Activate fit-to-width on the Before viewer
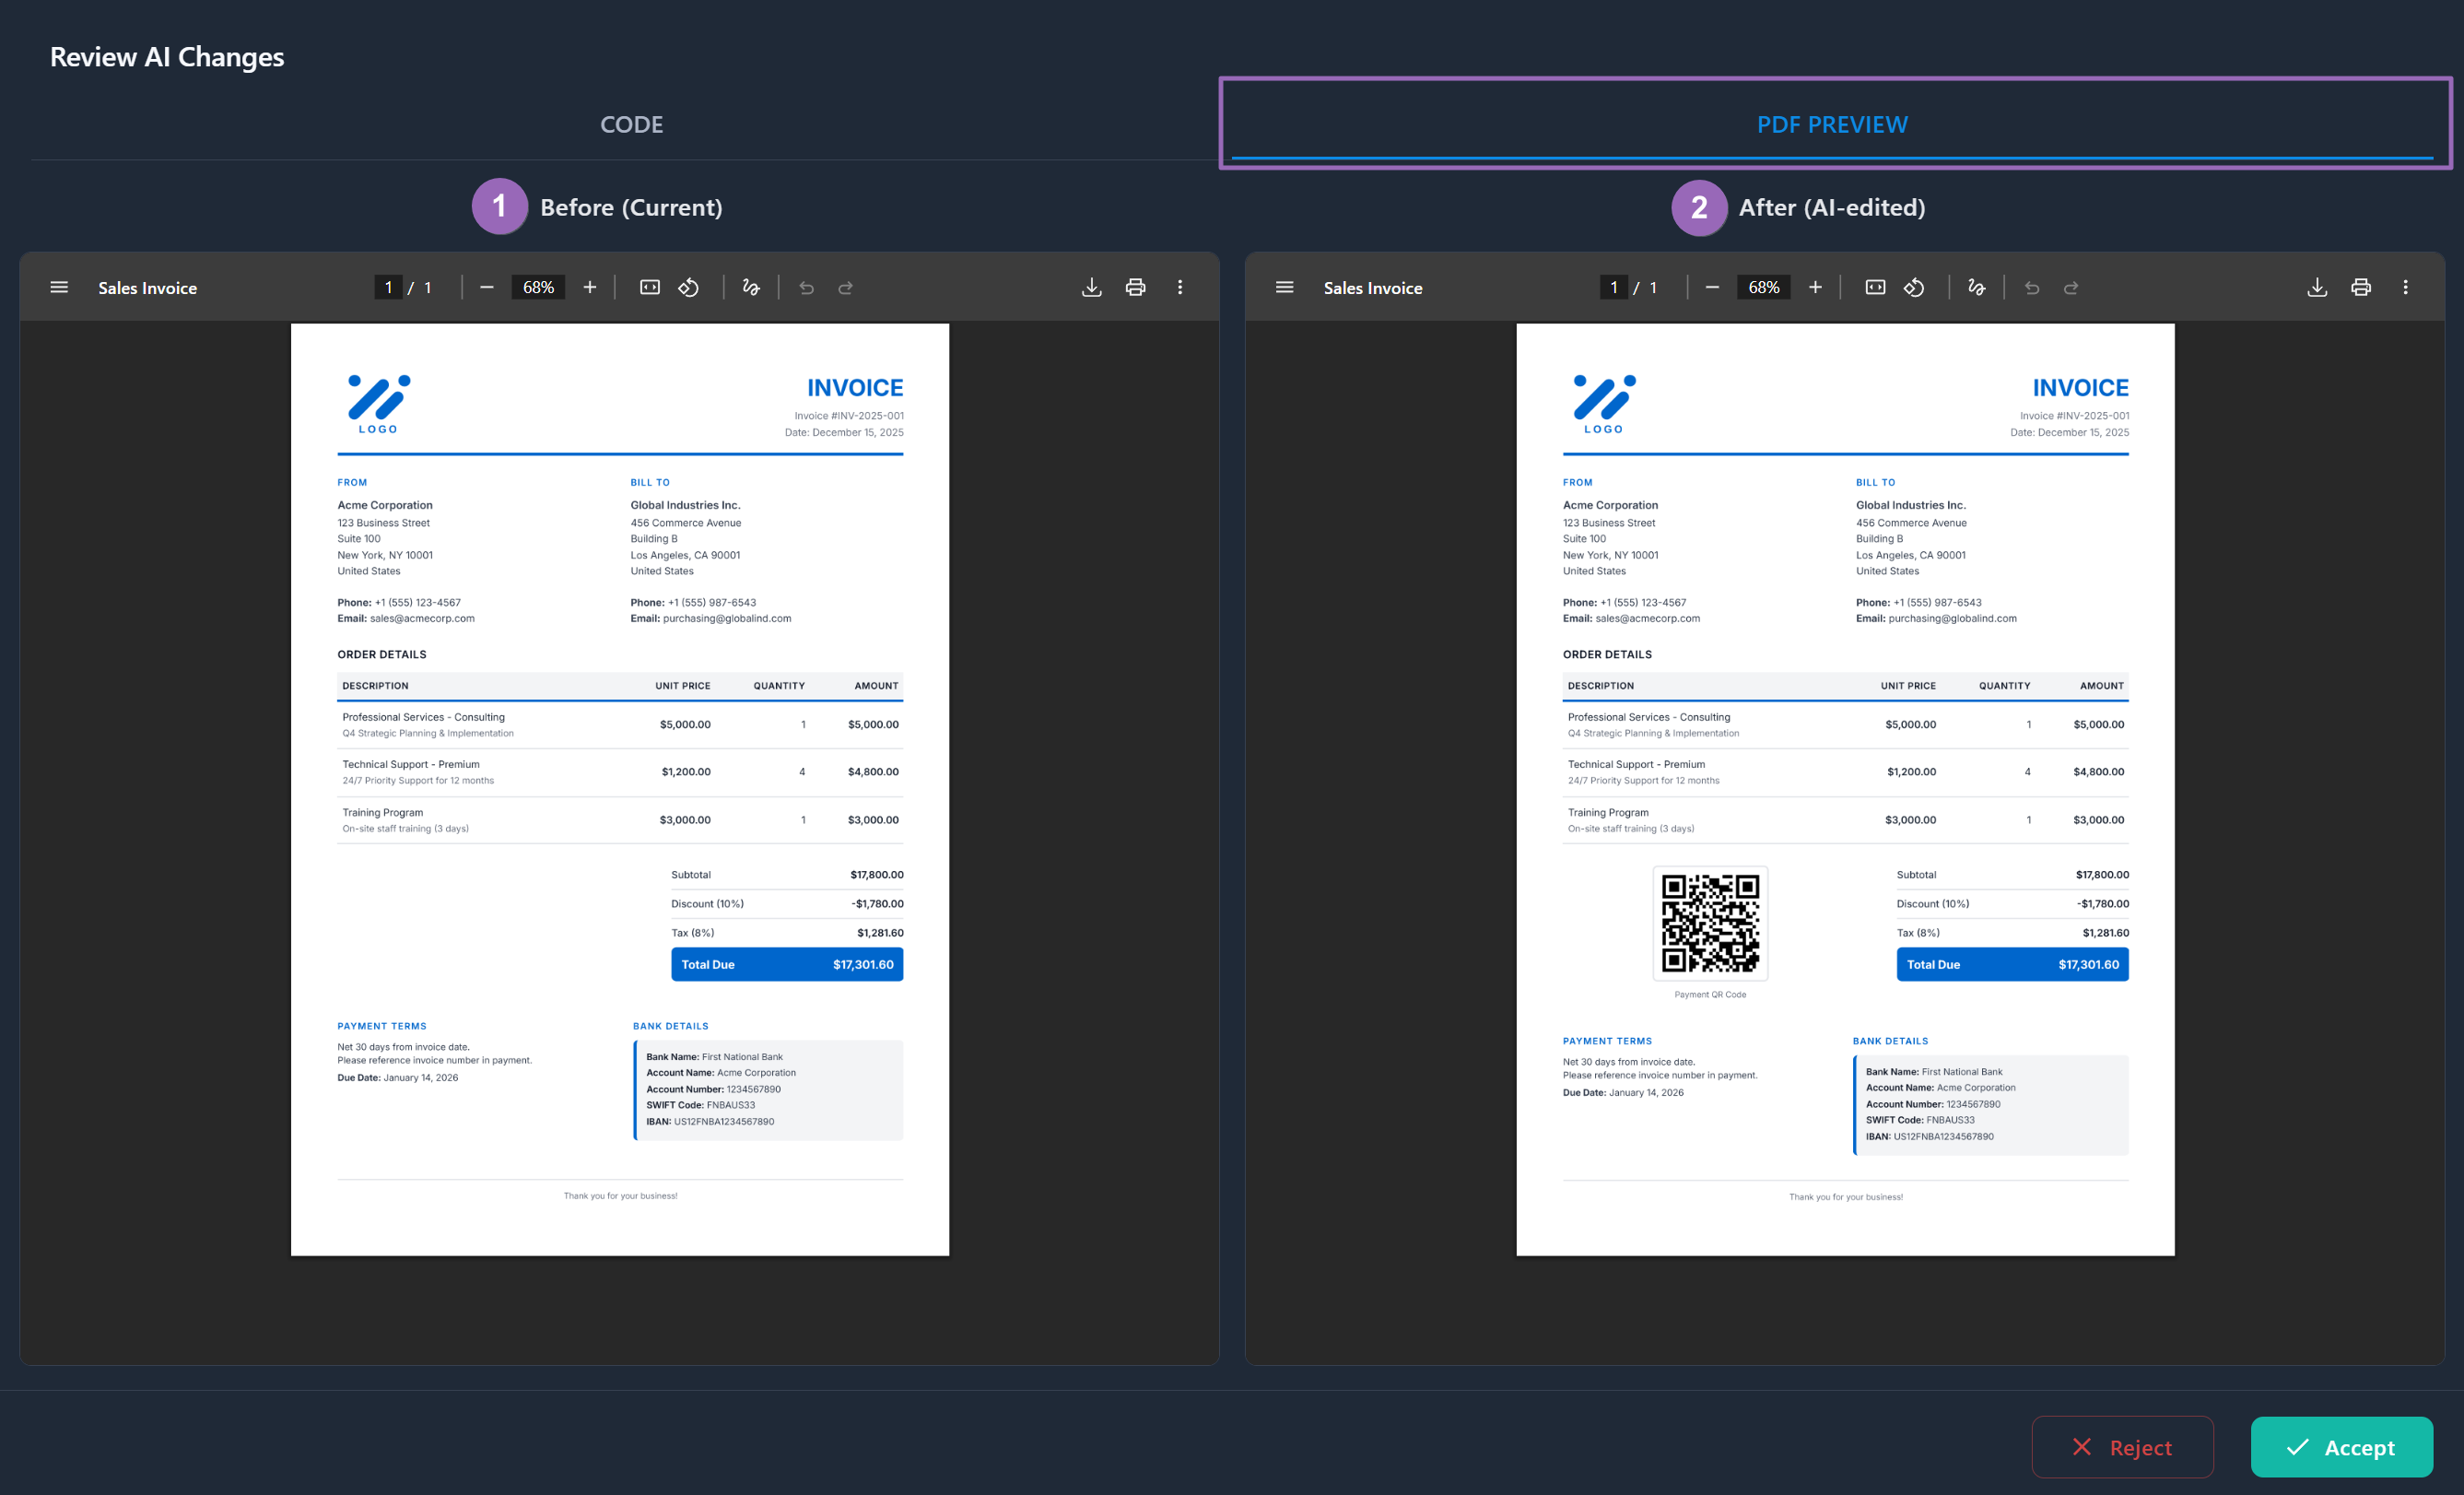Image resolution: width=2464 pixels, height=1495 pixels. click(650, 287)
